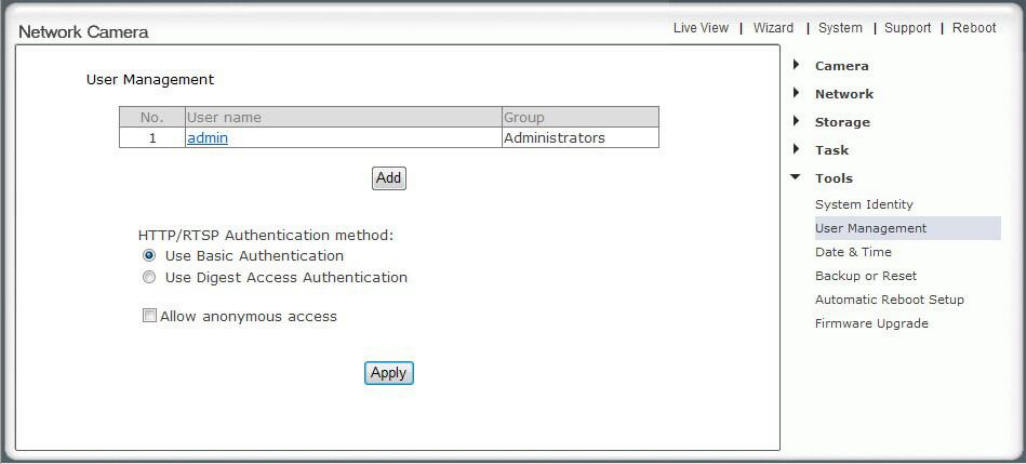Open System Identity in Tools menu
Image resolution: width=1026 pixels, height=464 pixels.
pos(864,204)
